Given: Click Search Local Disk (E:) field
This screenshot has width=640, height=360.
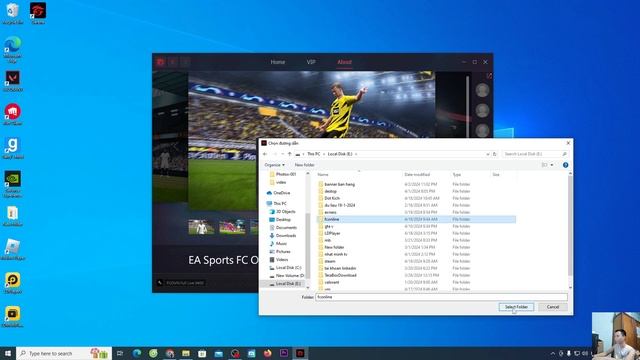Looking at the screenshot, I should [535, 154].
